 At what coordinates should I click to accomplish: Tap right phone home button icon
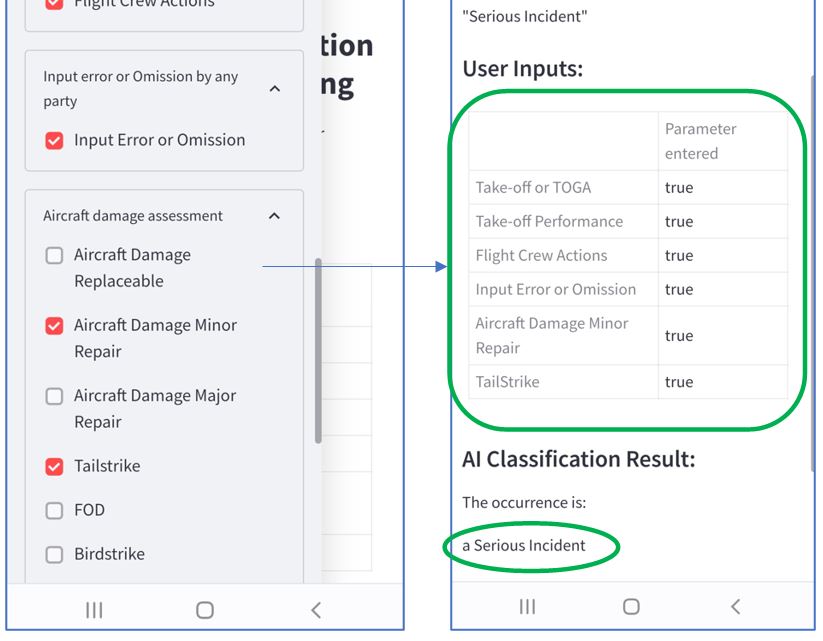click(631, 606)
